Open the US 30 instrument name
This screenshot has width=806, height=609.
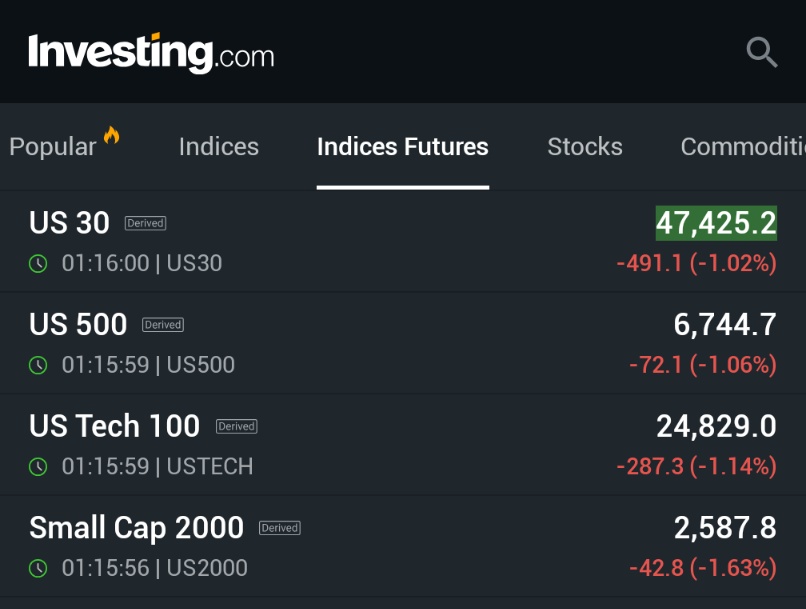69,223
